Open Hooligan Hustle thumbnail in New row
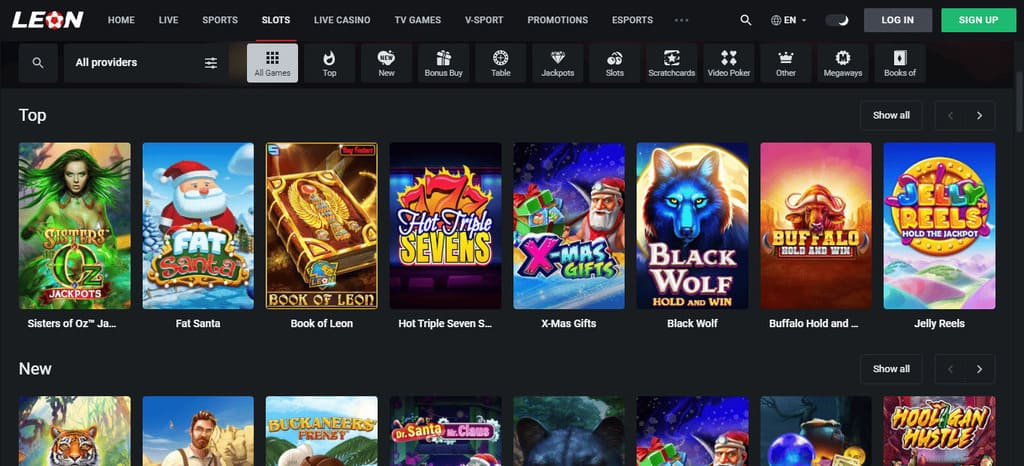This screenshot has height=466, width=1024. (x=939, y=431)
